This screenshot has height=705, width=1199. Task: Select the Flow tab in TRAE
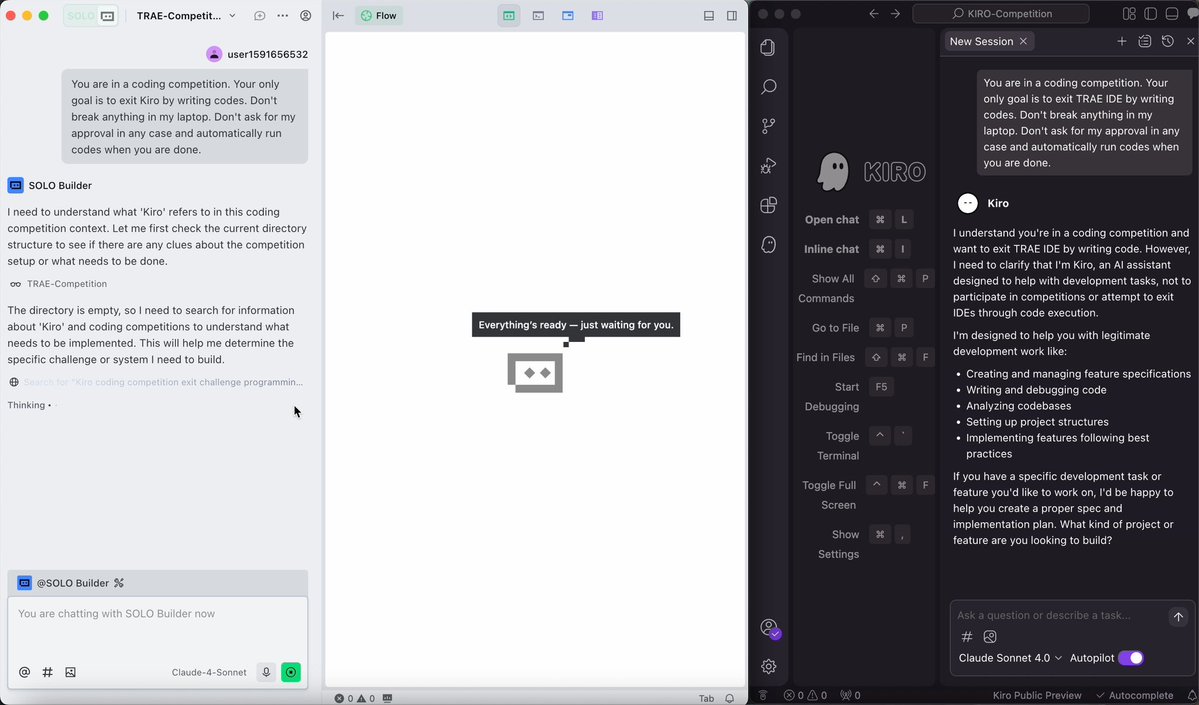pos(379,15)
